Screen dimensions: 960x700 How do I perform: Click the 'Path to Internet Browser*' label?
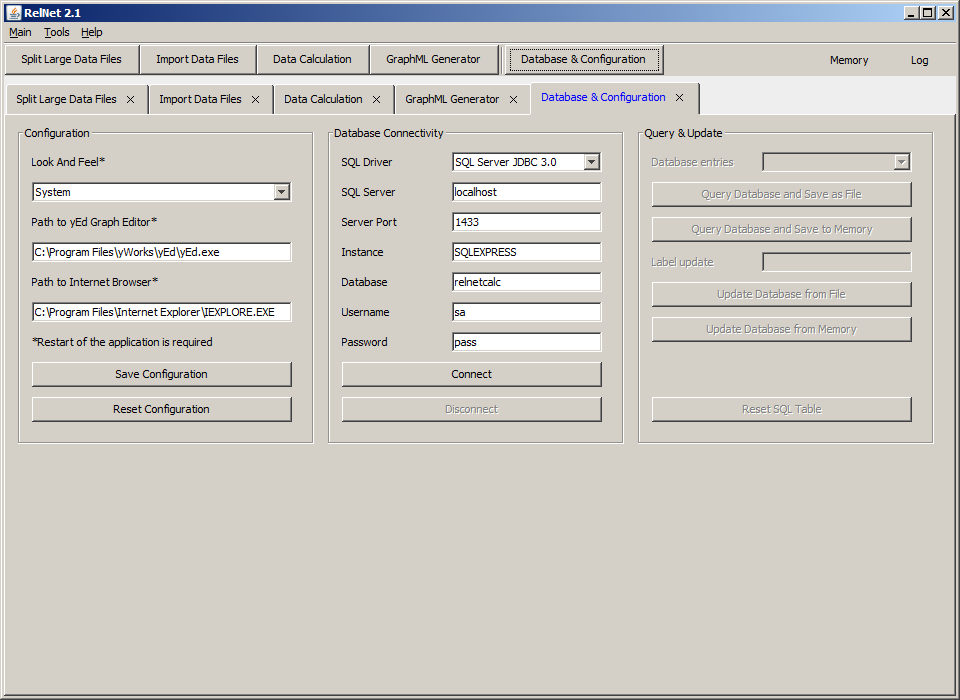coord(95,282)
